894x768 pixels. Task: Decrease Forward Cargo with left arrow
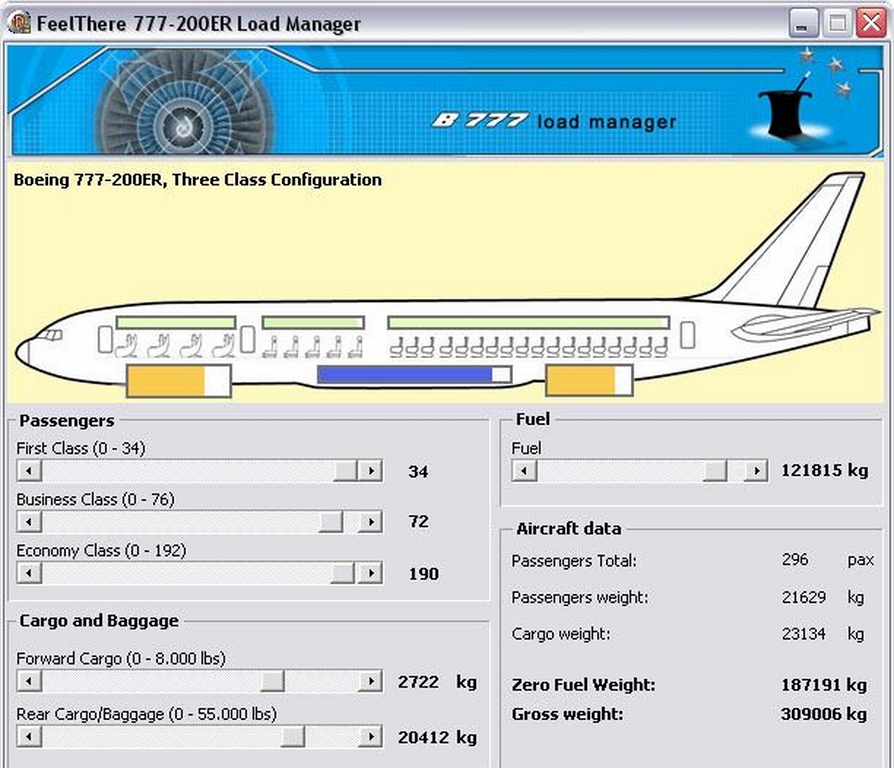tap(29, 681)
